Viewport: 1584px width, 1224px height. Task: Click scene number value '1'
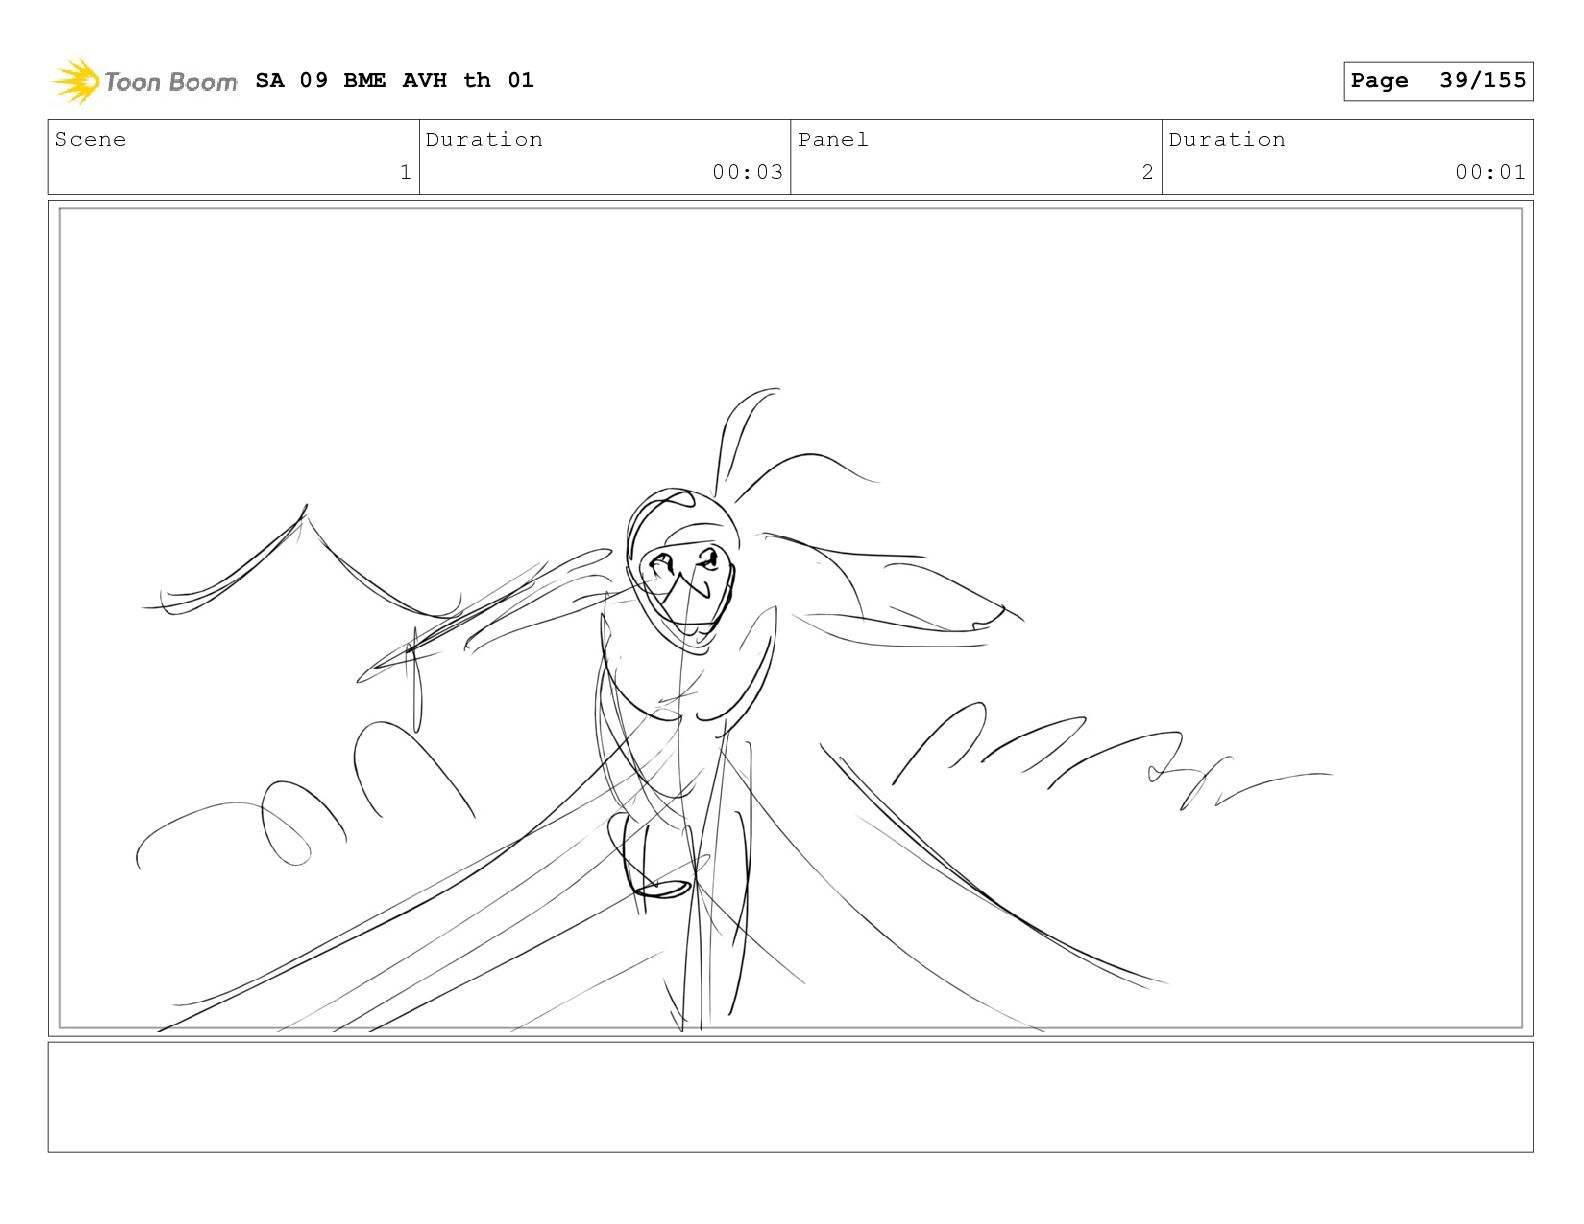(405, 172)
